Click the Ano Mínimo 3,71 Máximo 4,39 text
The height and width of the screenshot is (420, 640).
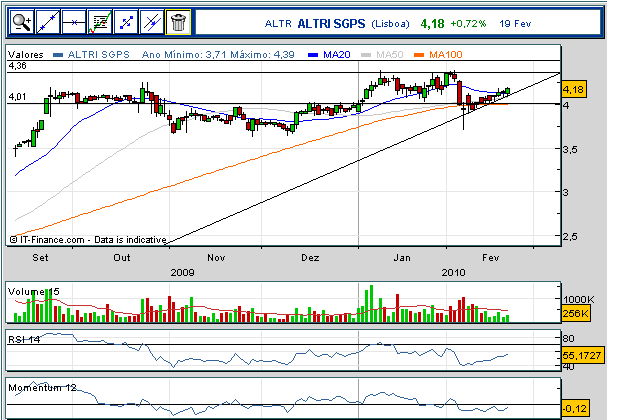(x=218, y=54)
